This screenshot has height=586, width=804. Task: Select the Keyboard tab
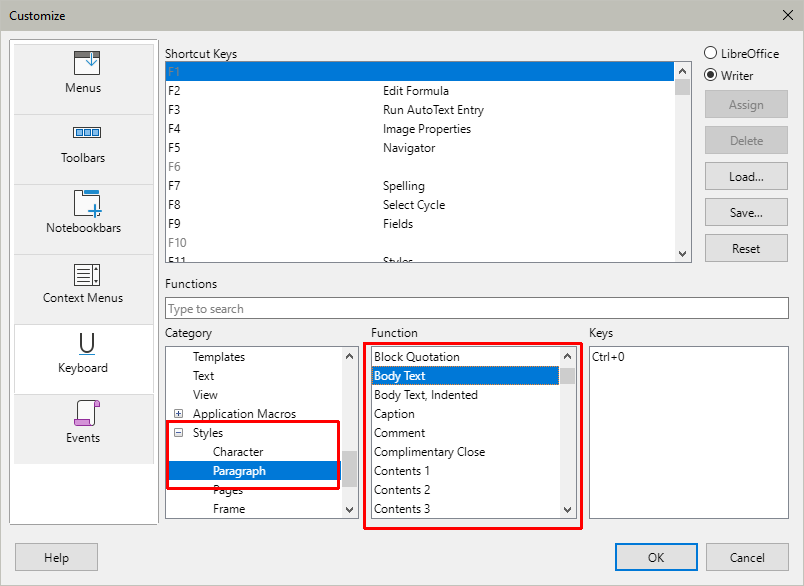point(84,359)
